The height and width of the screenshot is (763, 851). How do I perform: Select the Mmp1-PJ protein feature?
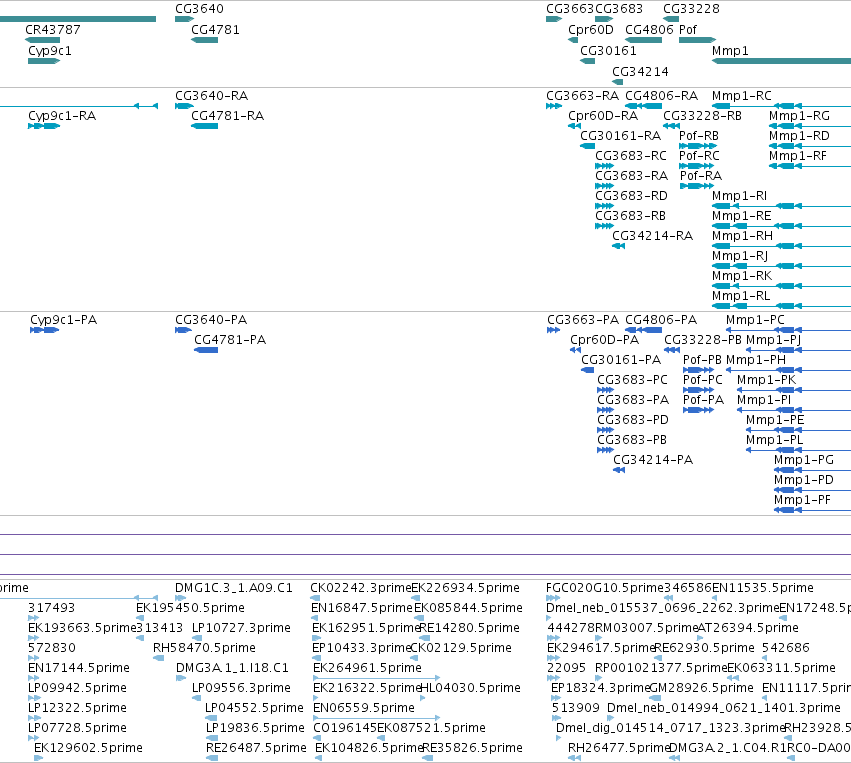coord(798,350)
